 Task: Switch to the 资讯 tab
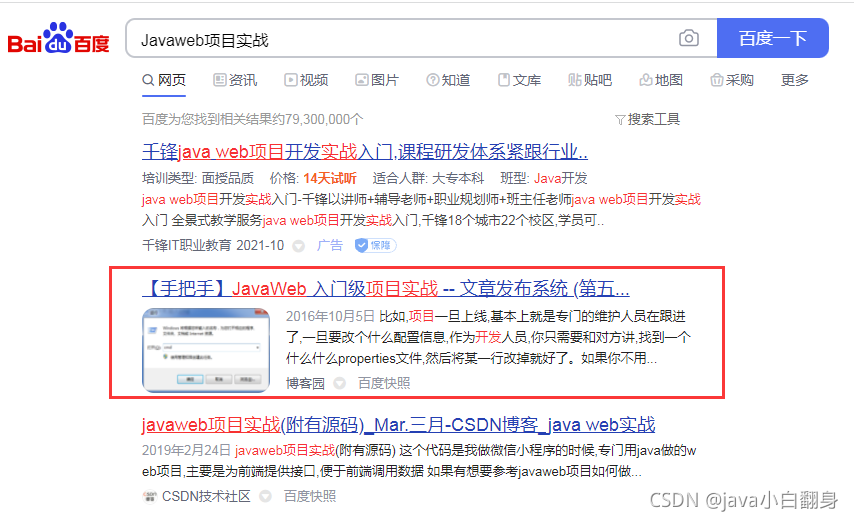click(235, 80)
